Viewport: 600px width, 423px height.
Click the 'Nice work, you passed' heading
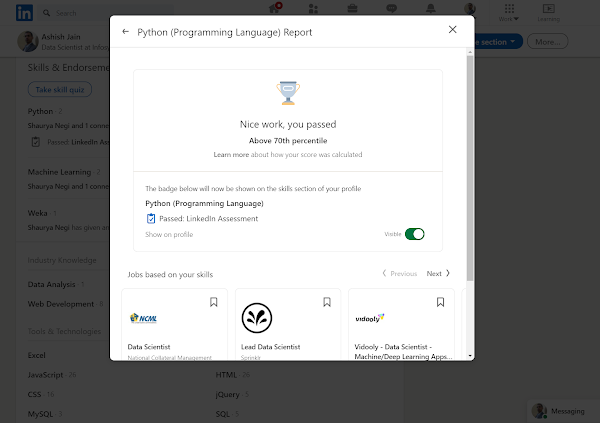[288, 124]
